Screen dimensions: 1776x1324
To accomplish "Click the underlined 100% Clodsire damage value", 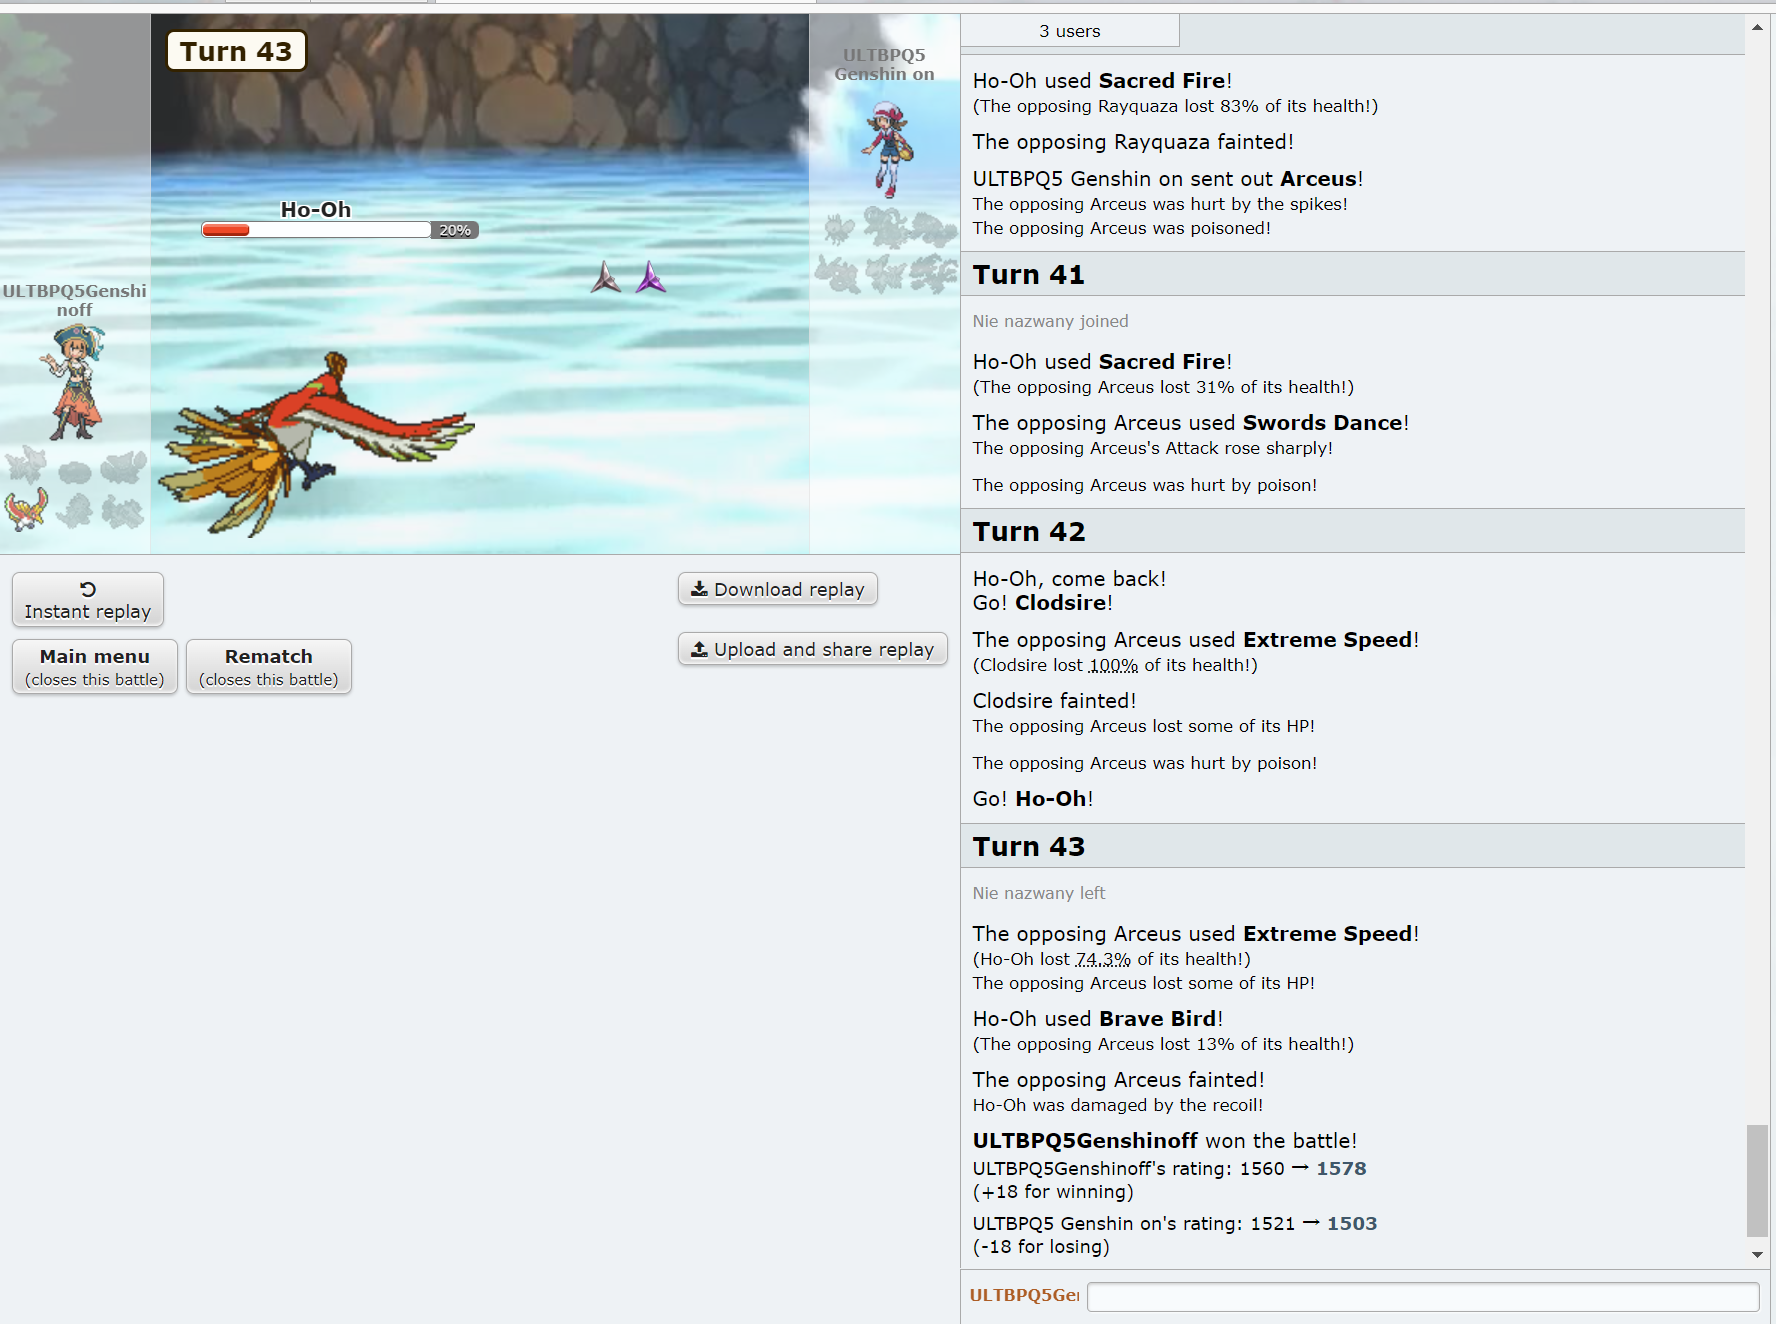I will point(1112,665).
